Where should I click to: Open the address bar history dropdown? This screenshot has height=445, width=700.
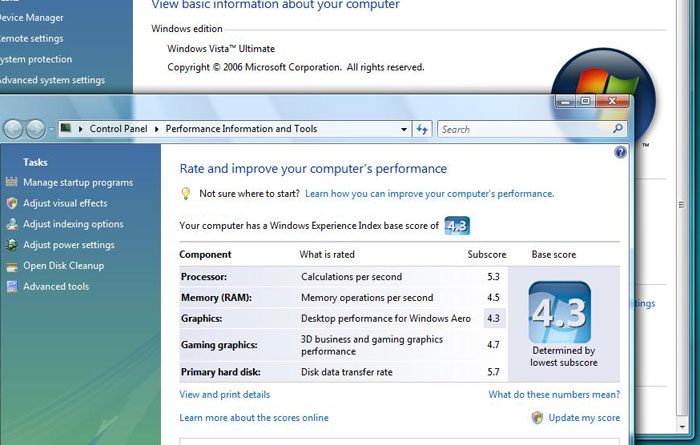coord(404,129)
